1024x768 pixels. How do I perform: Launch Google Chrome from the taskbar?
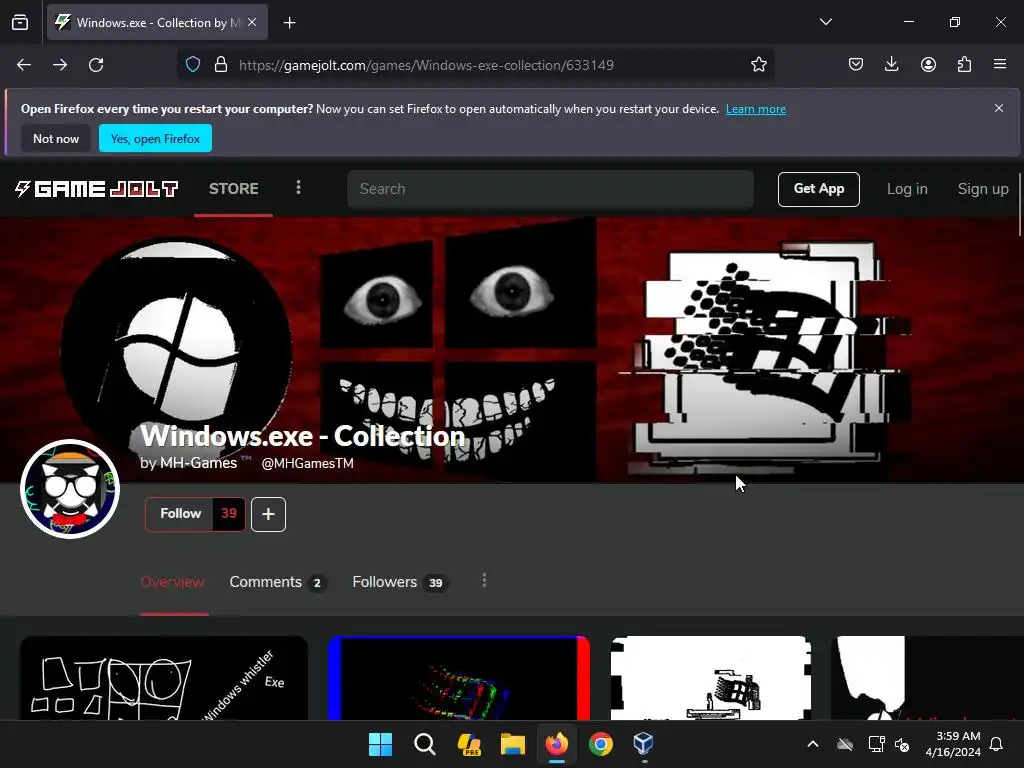coord(601,744)
